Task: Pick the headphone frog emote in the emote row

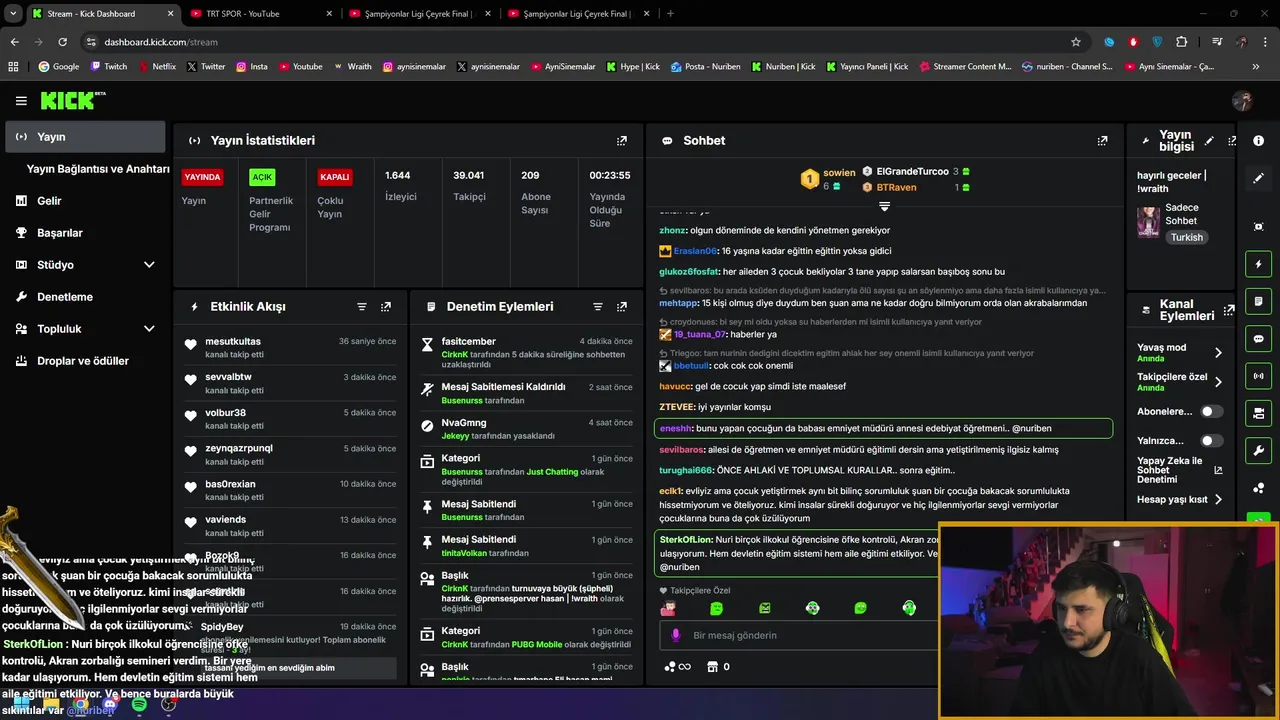Action: pyautogui.click(x=908, y=608)
